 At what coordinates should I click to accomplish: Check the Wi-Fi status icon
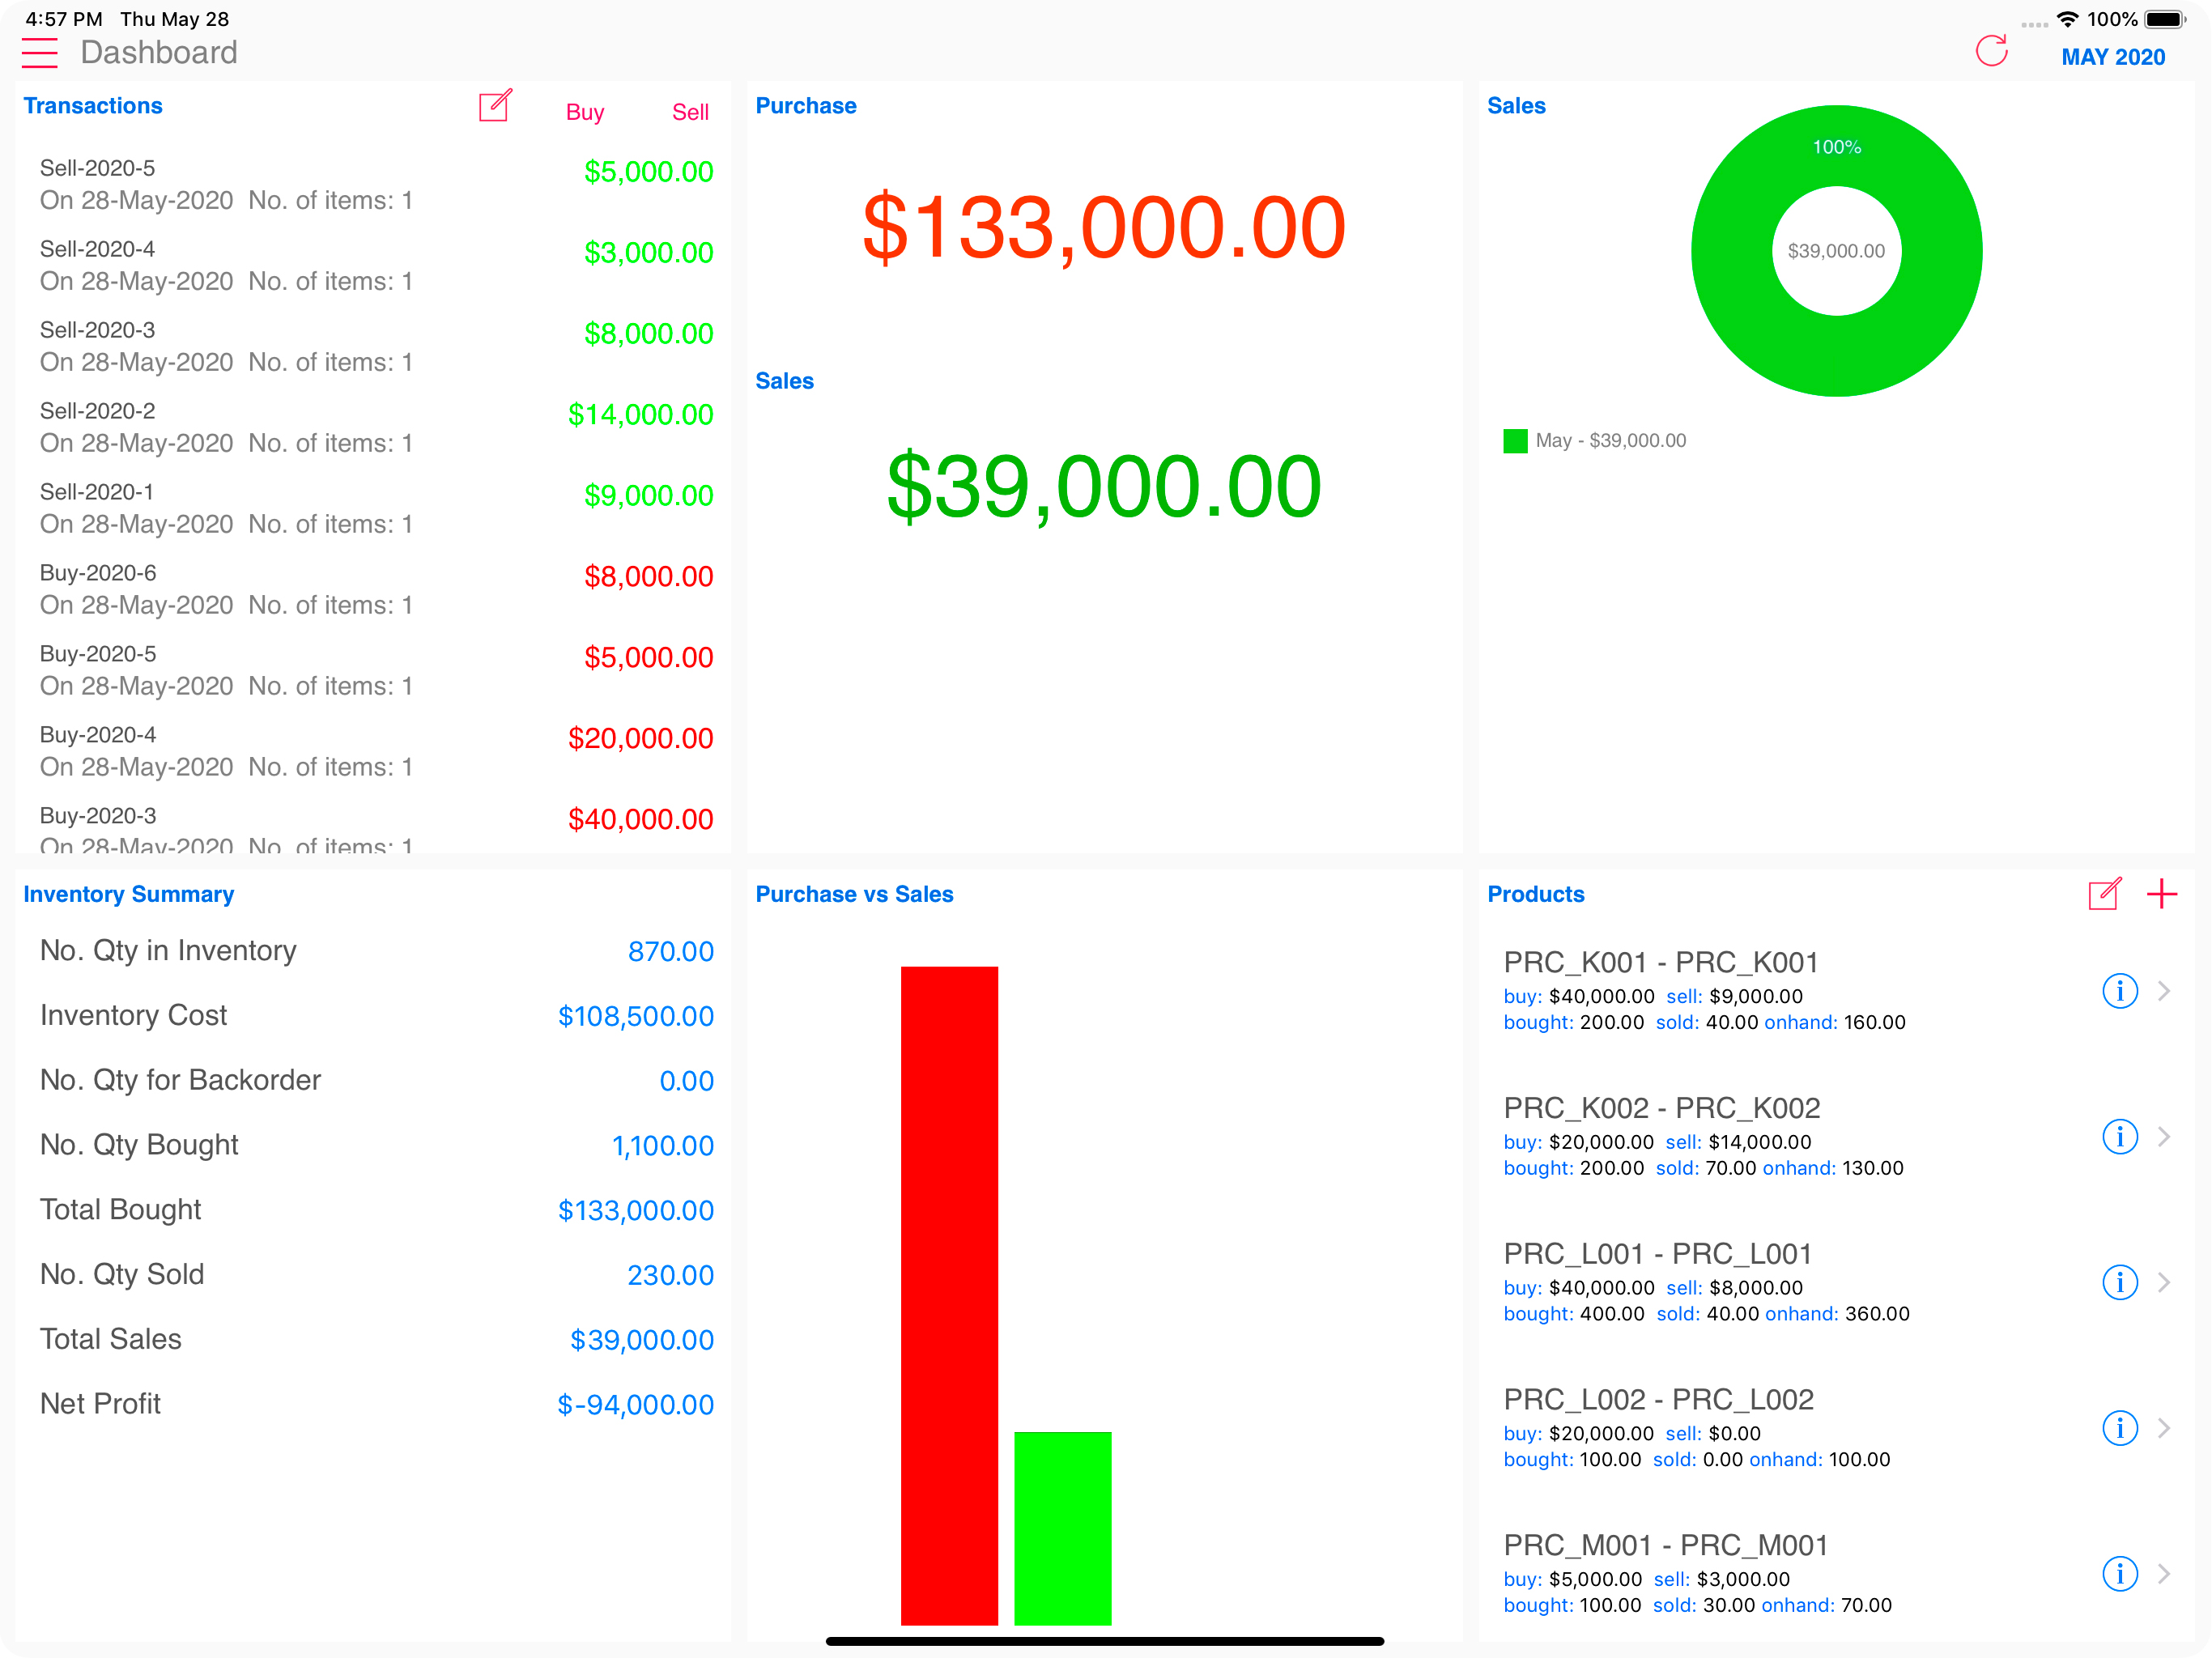2067,19
